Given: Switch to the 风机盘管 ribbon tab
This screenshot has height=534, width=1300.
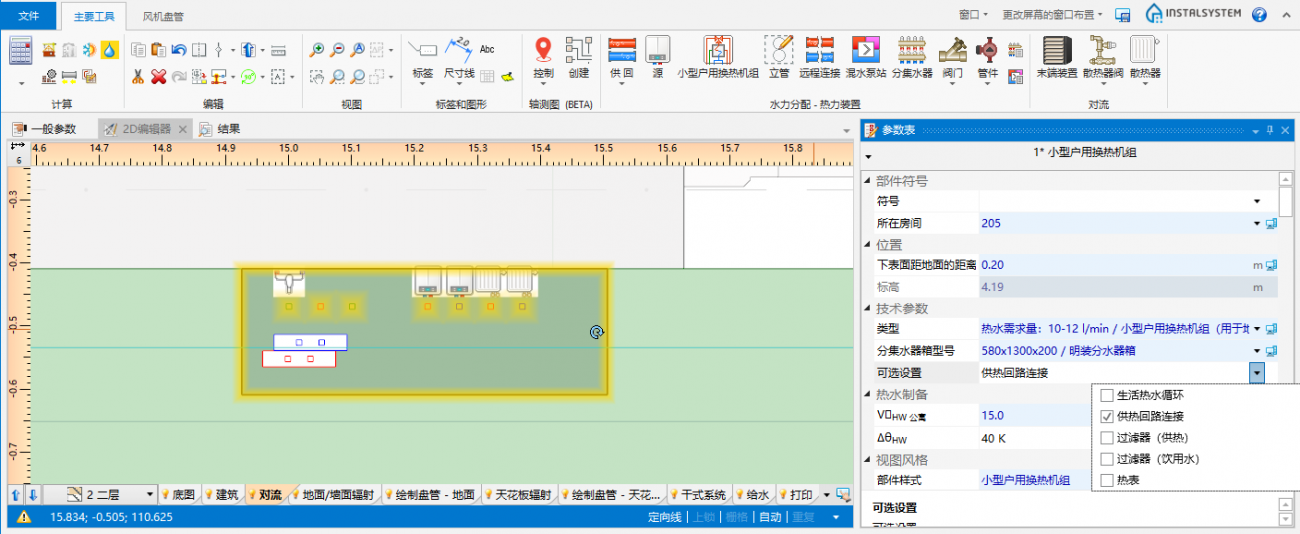Looking at the screenshot, I should click(x=163, y=16).
